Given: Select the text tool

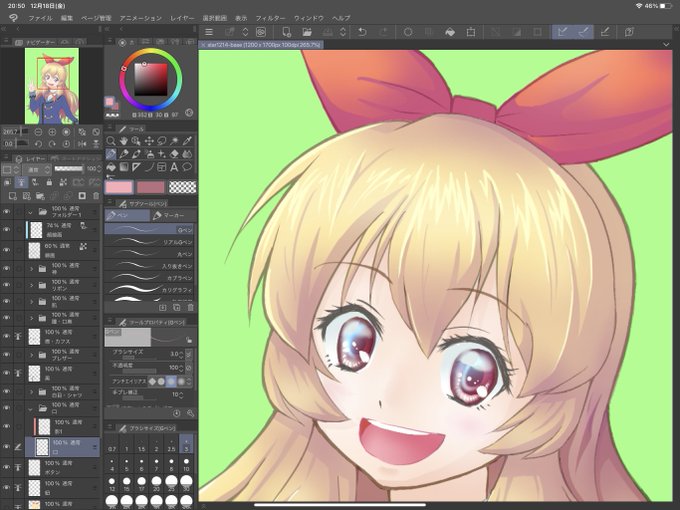Looking at the screenshot, I should 174,167.
